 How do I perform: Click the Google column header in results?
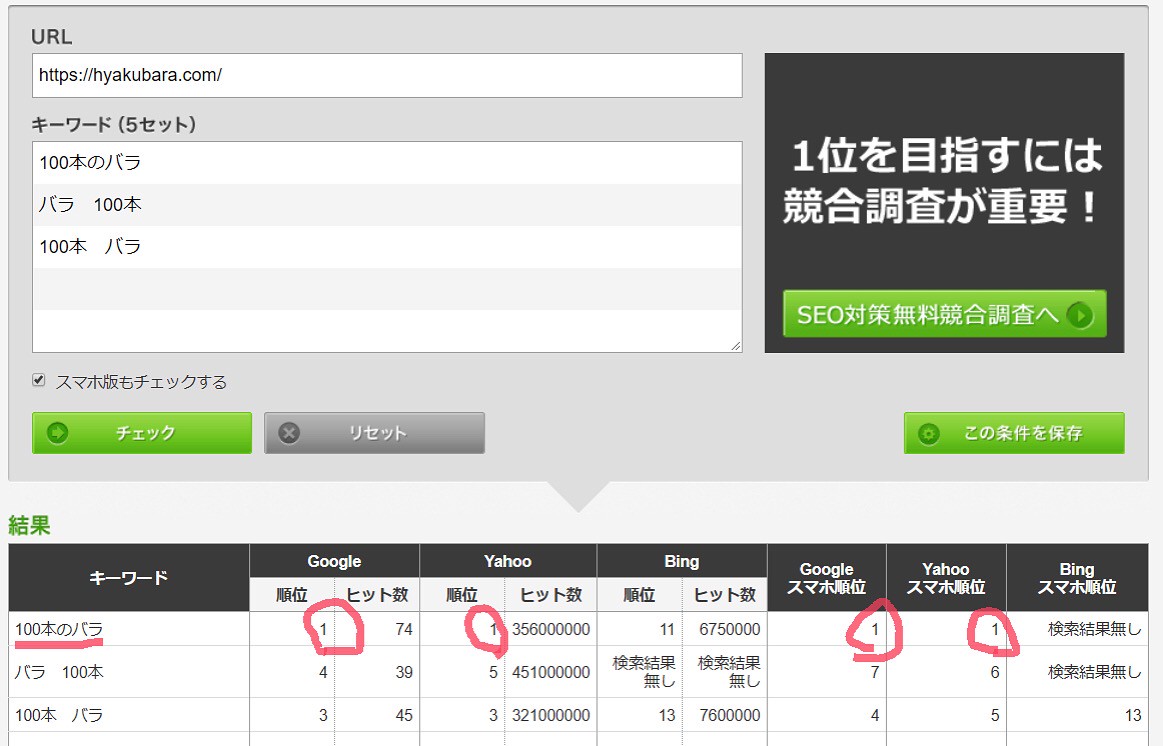[x=334, y=561]
